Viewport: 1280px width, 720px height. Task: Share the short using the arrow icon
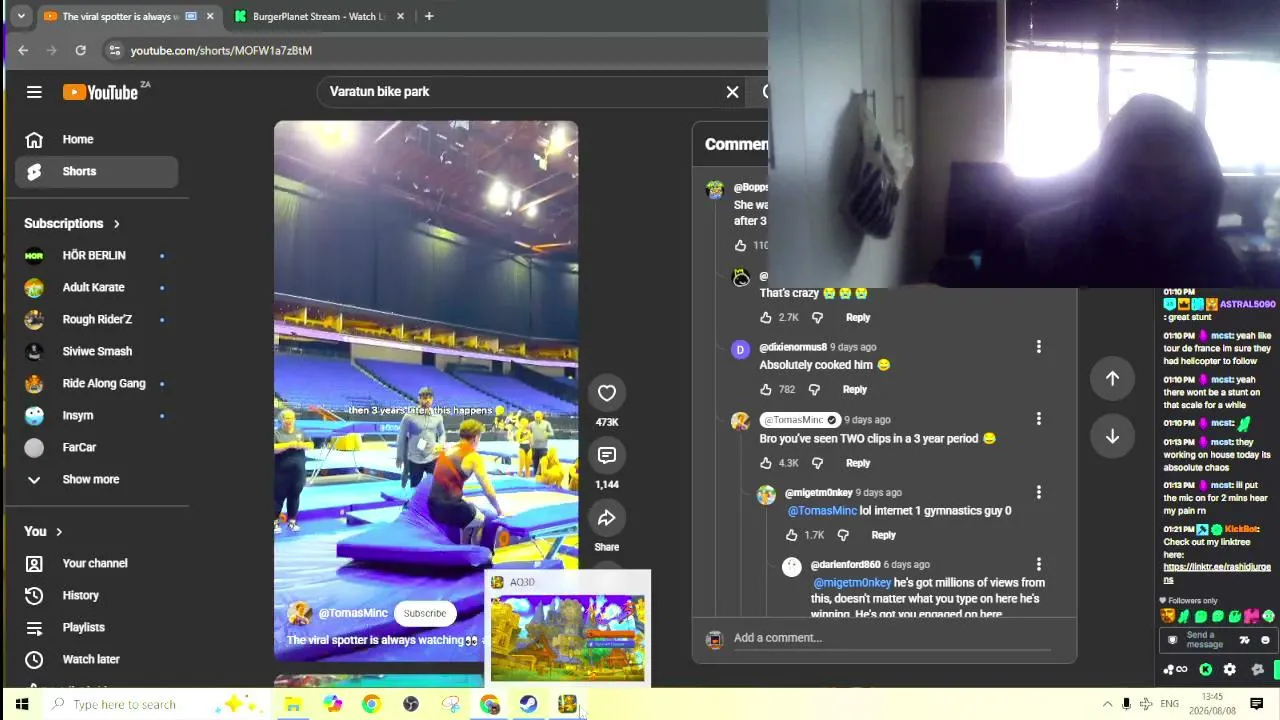(607, 518)
